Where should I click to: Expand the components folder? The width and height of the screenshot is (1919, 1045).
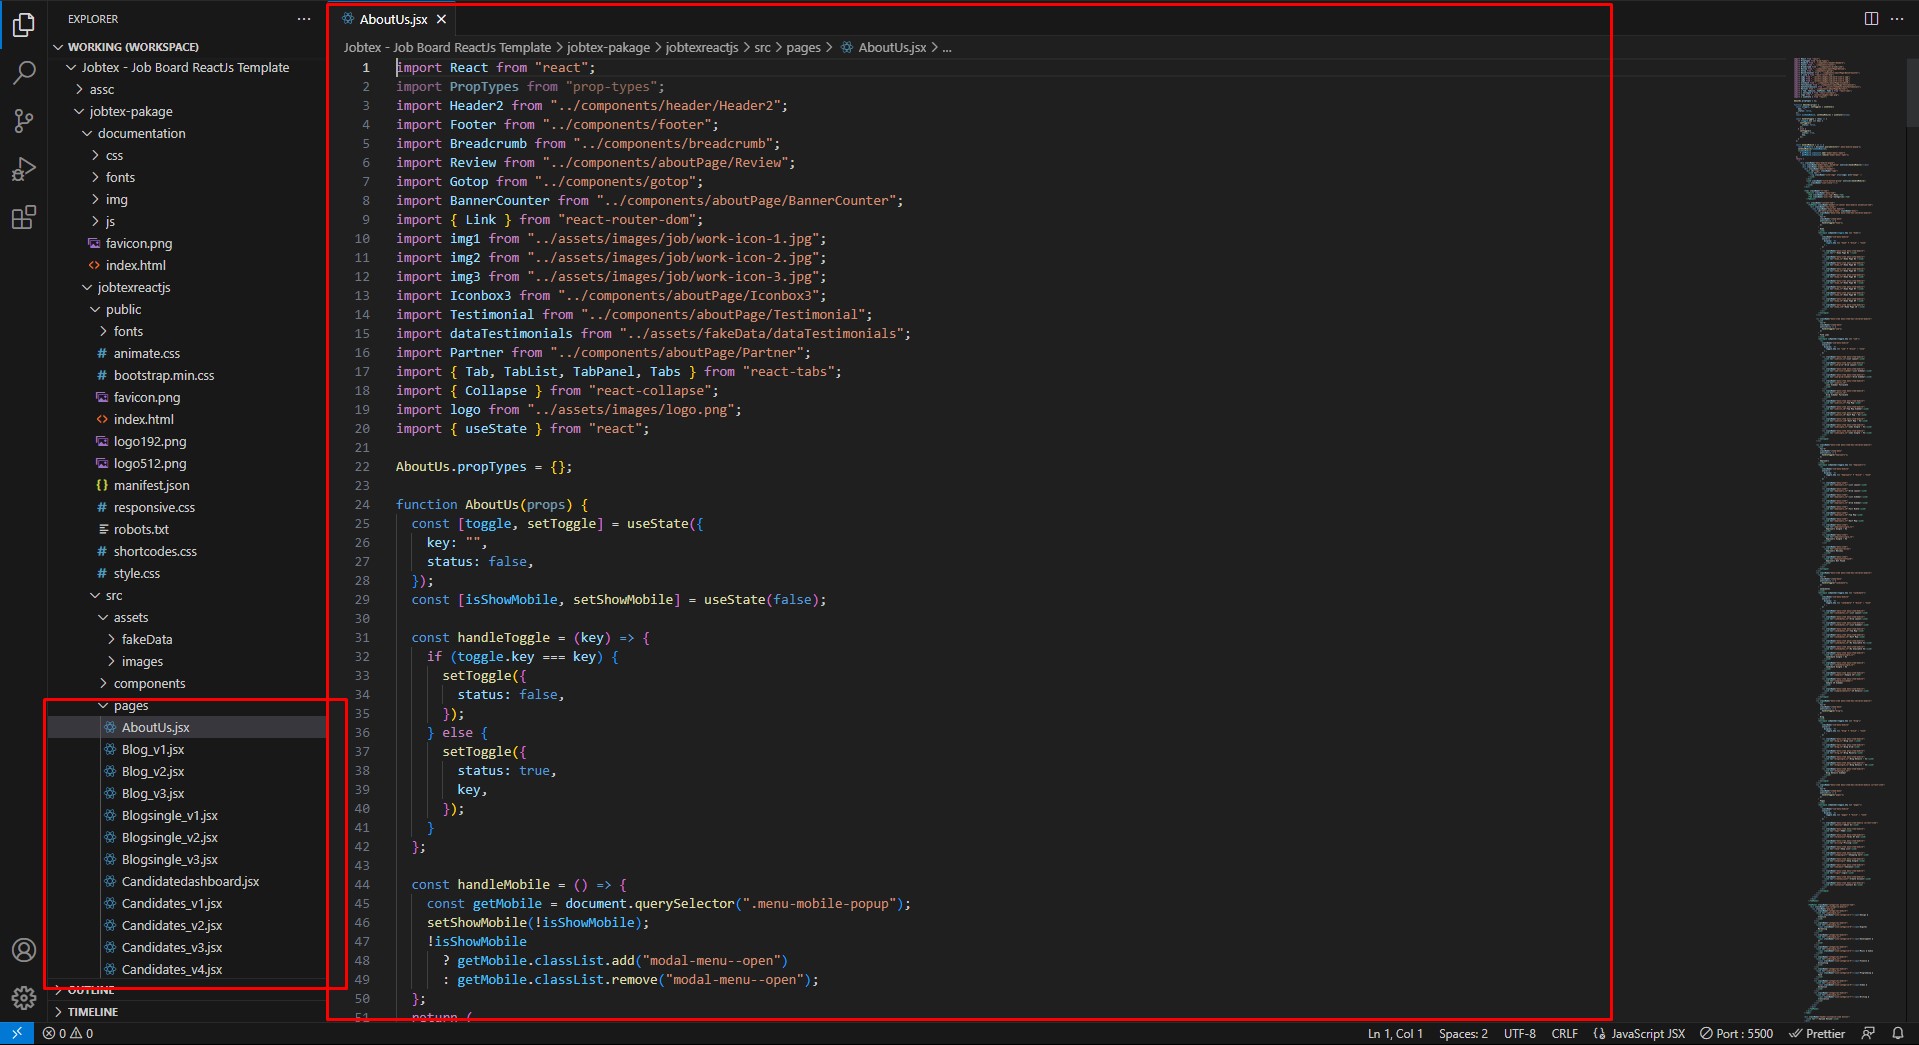coord(149,683)
